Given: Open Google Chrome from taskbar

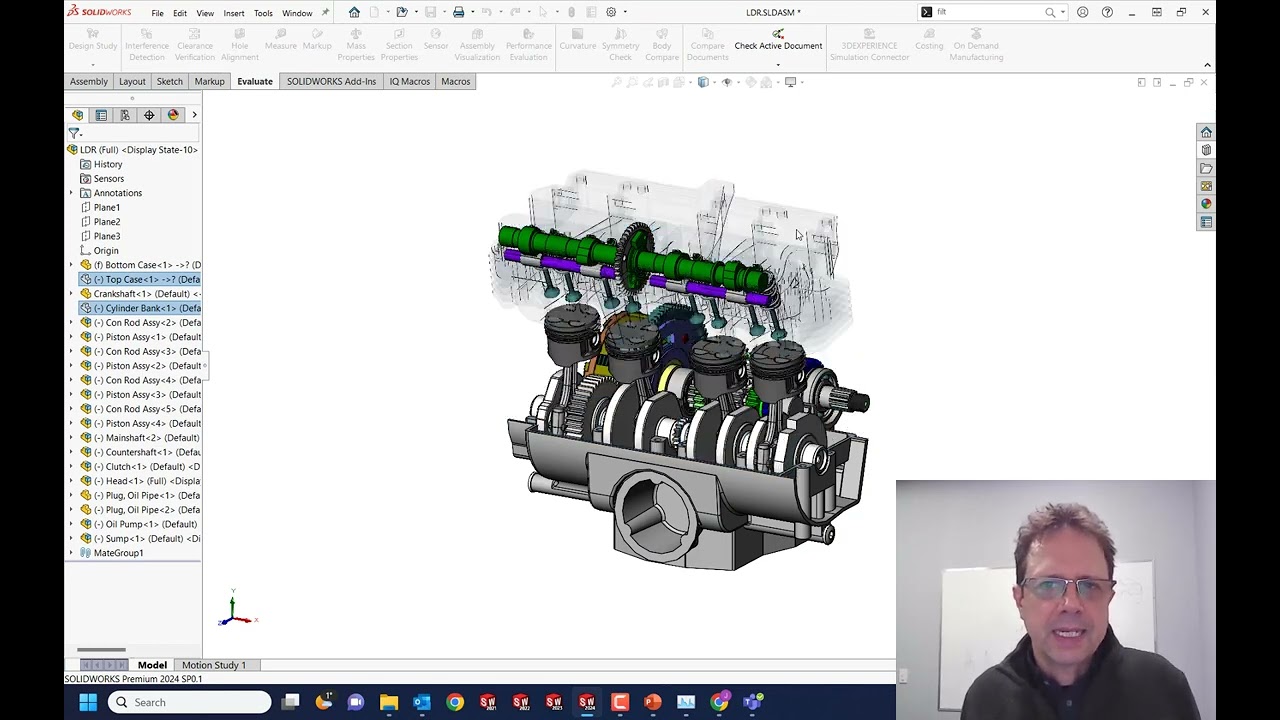Looking at the screenshot, I should (455, 702).
